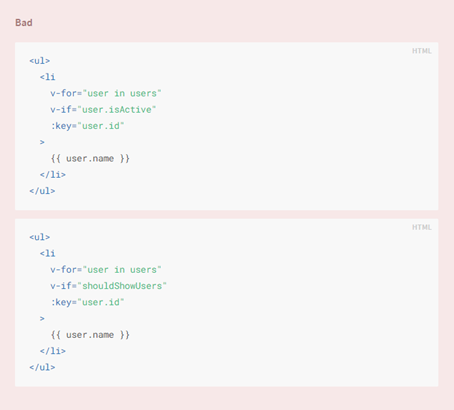The width and height of the screenshot is (454, 410).
Task: Click the closing </ul> tag in first block
Action: [x=42, y=191]
